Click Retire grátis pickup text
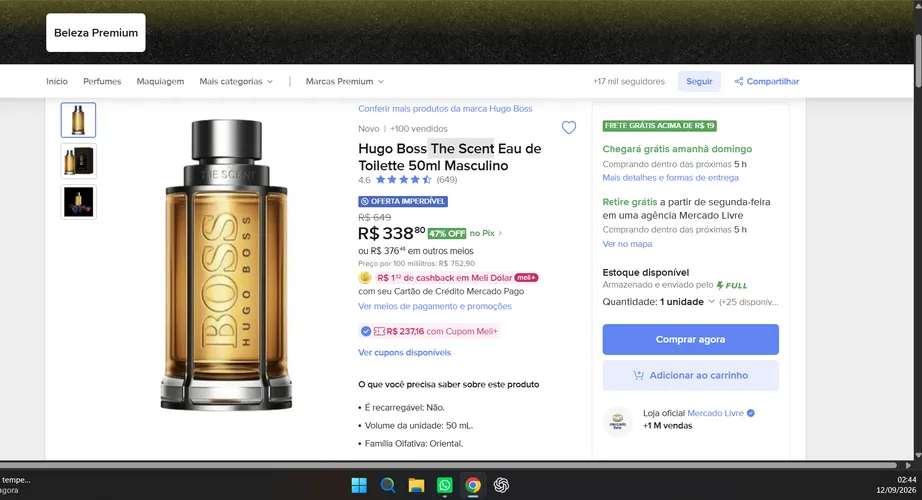 (630, 202)
